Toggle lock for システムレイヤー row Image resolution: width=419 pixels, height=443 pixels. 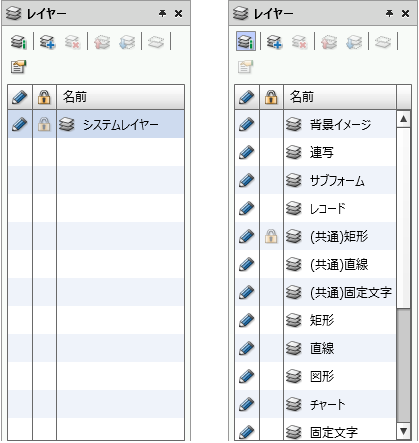[x=44, y=124]
